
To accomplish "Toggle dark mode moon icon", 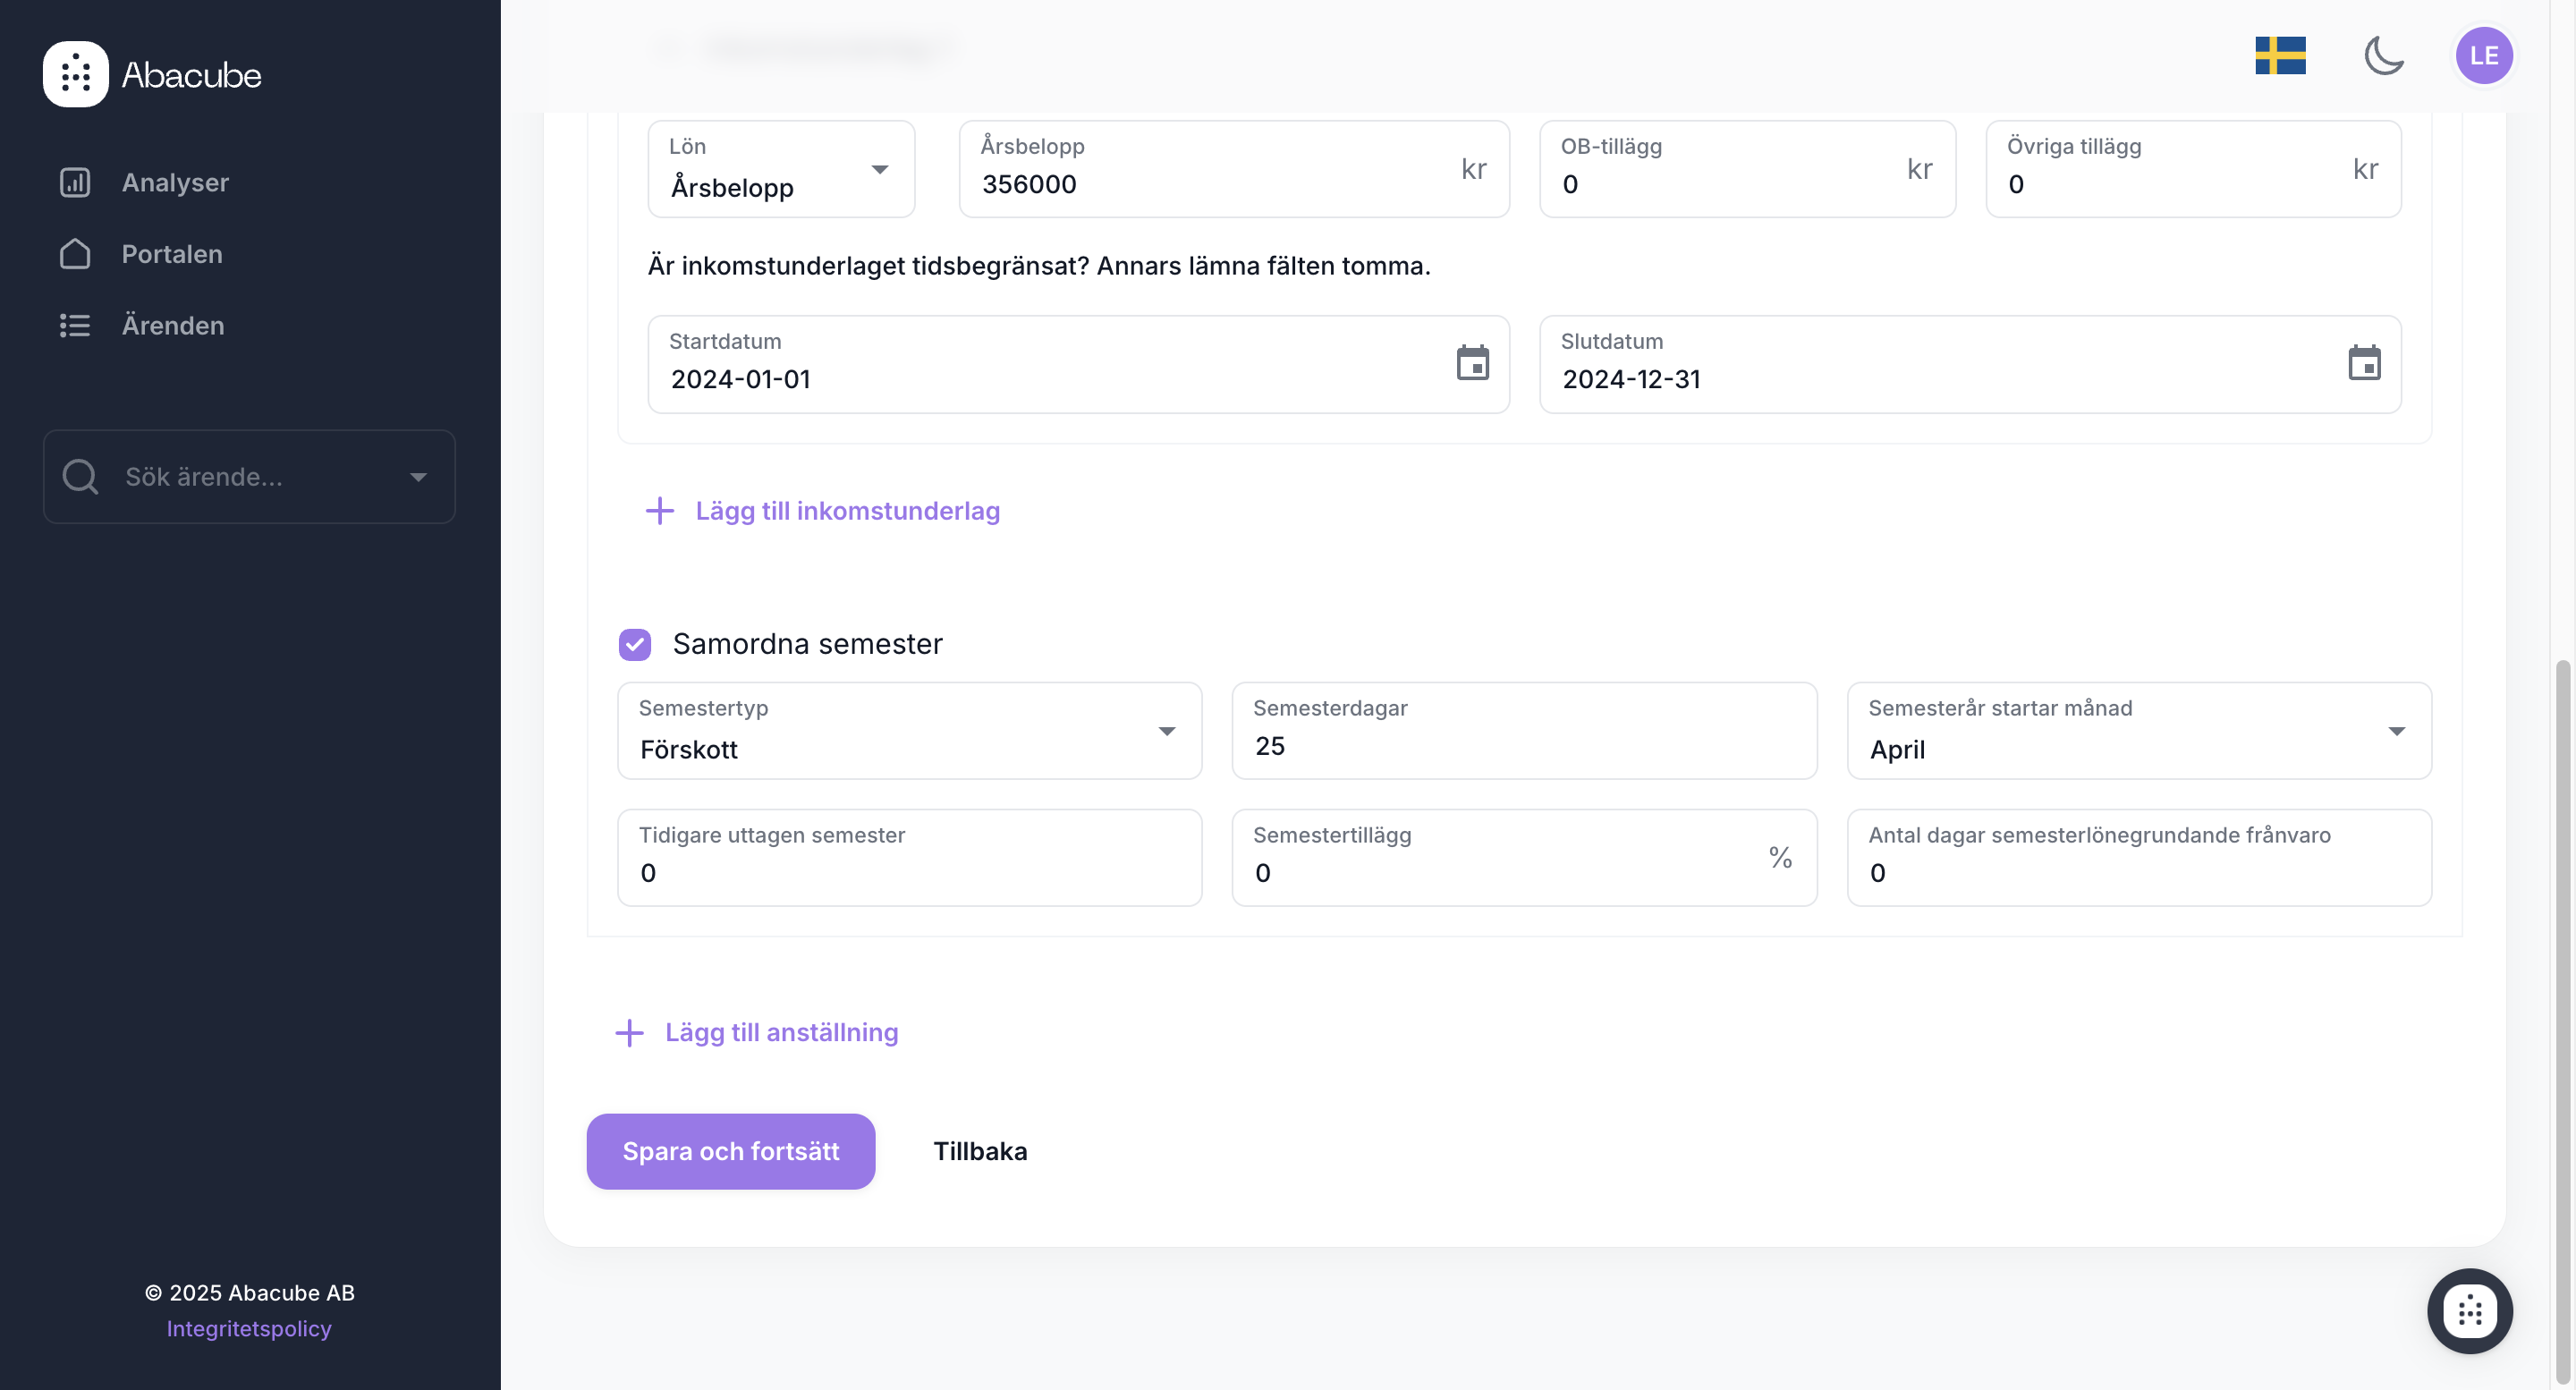I will (x=2384, y=55).
